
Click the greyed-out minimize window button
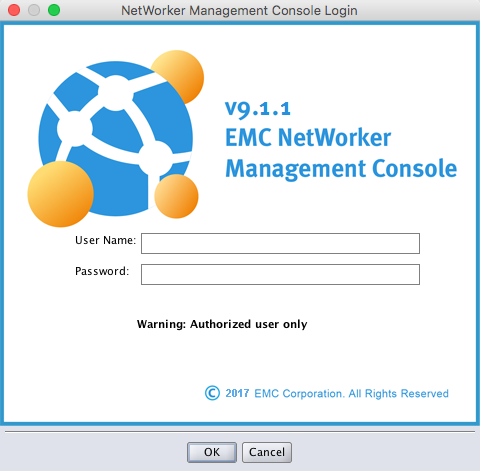[34, 10]
